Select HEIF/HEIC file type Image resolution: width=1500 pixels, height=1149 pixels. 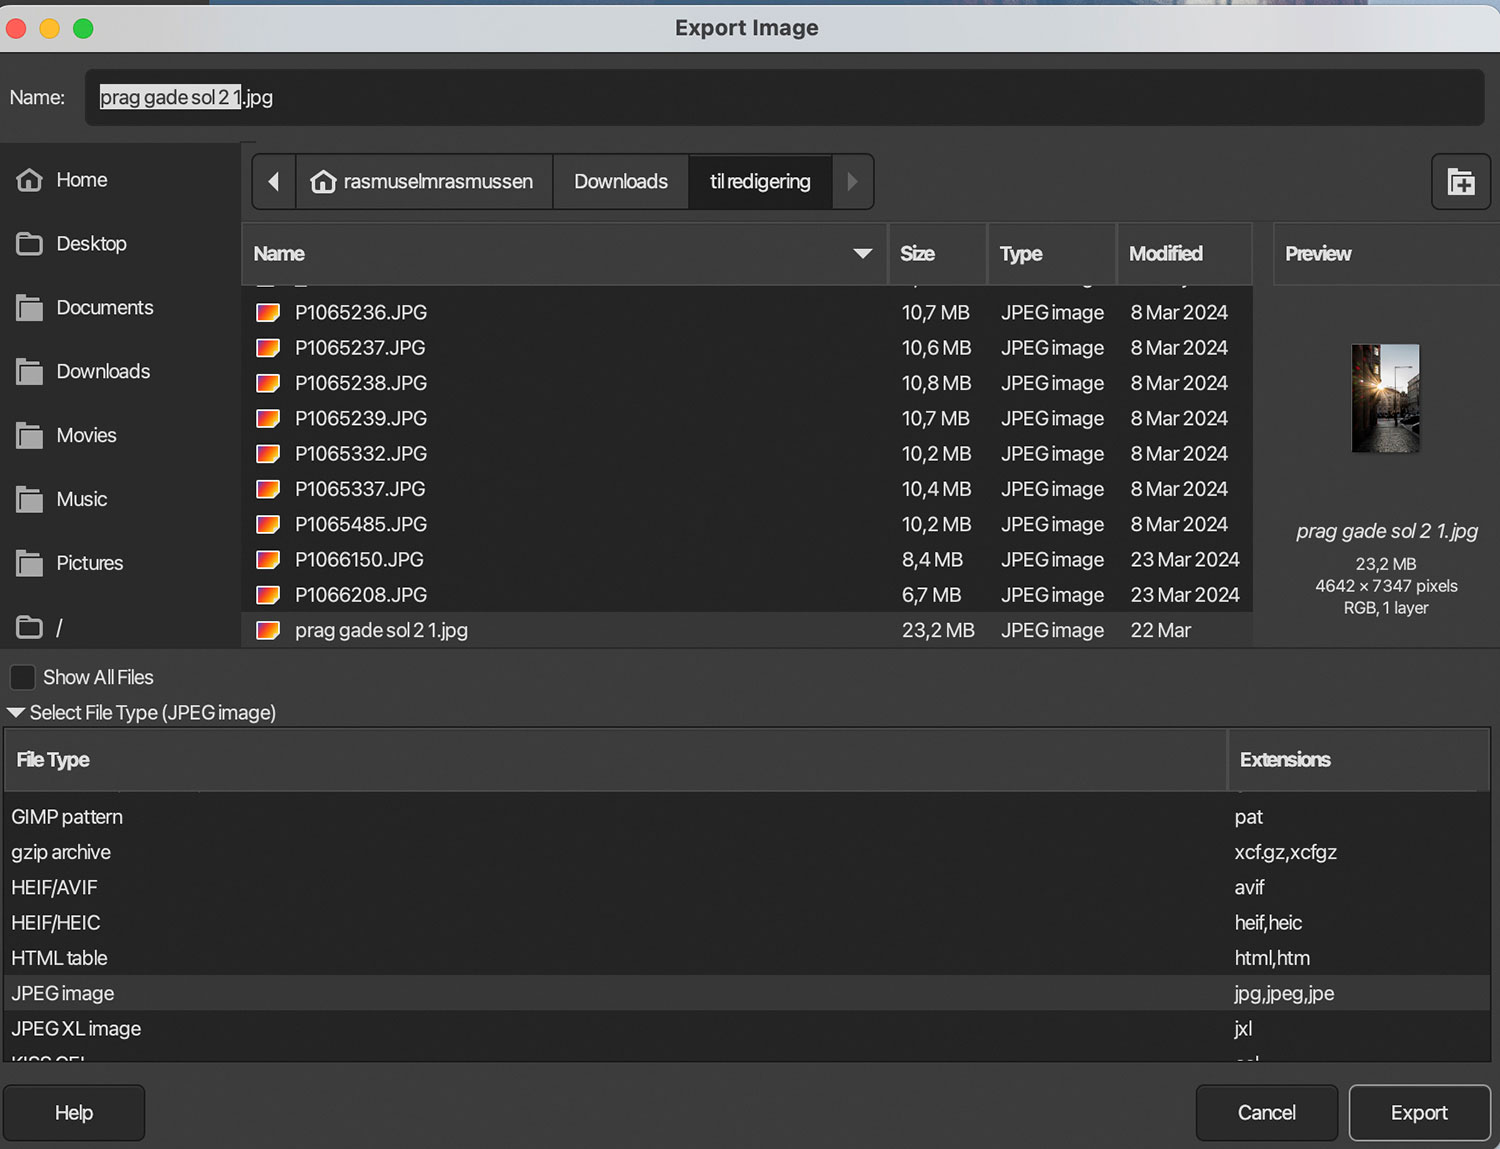(x=56, y=923)
